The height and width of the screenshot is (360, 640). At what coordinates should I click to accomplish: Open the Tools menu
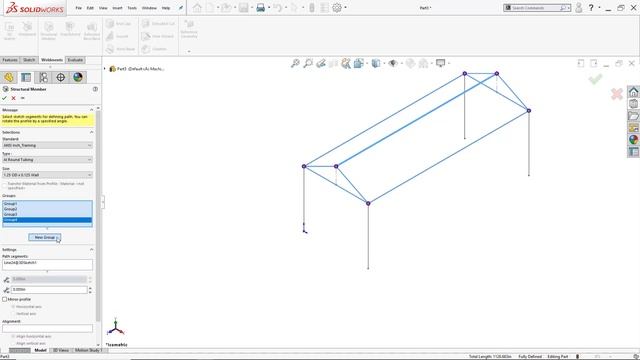[132, 8]
